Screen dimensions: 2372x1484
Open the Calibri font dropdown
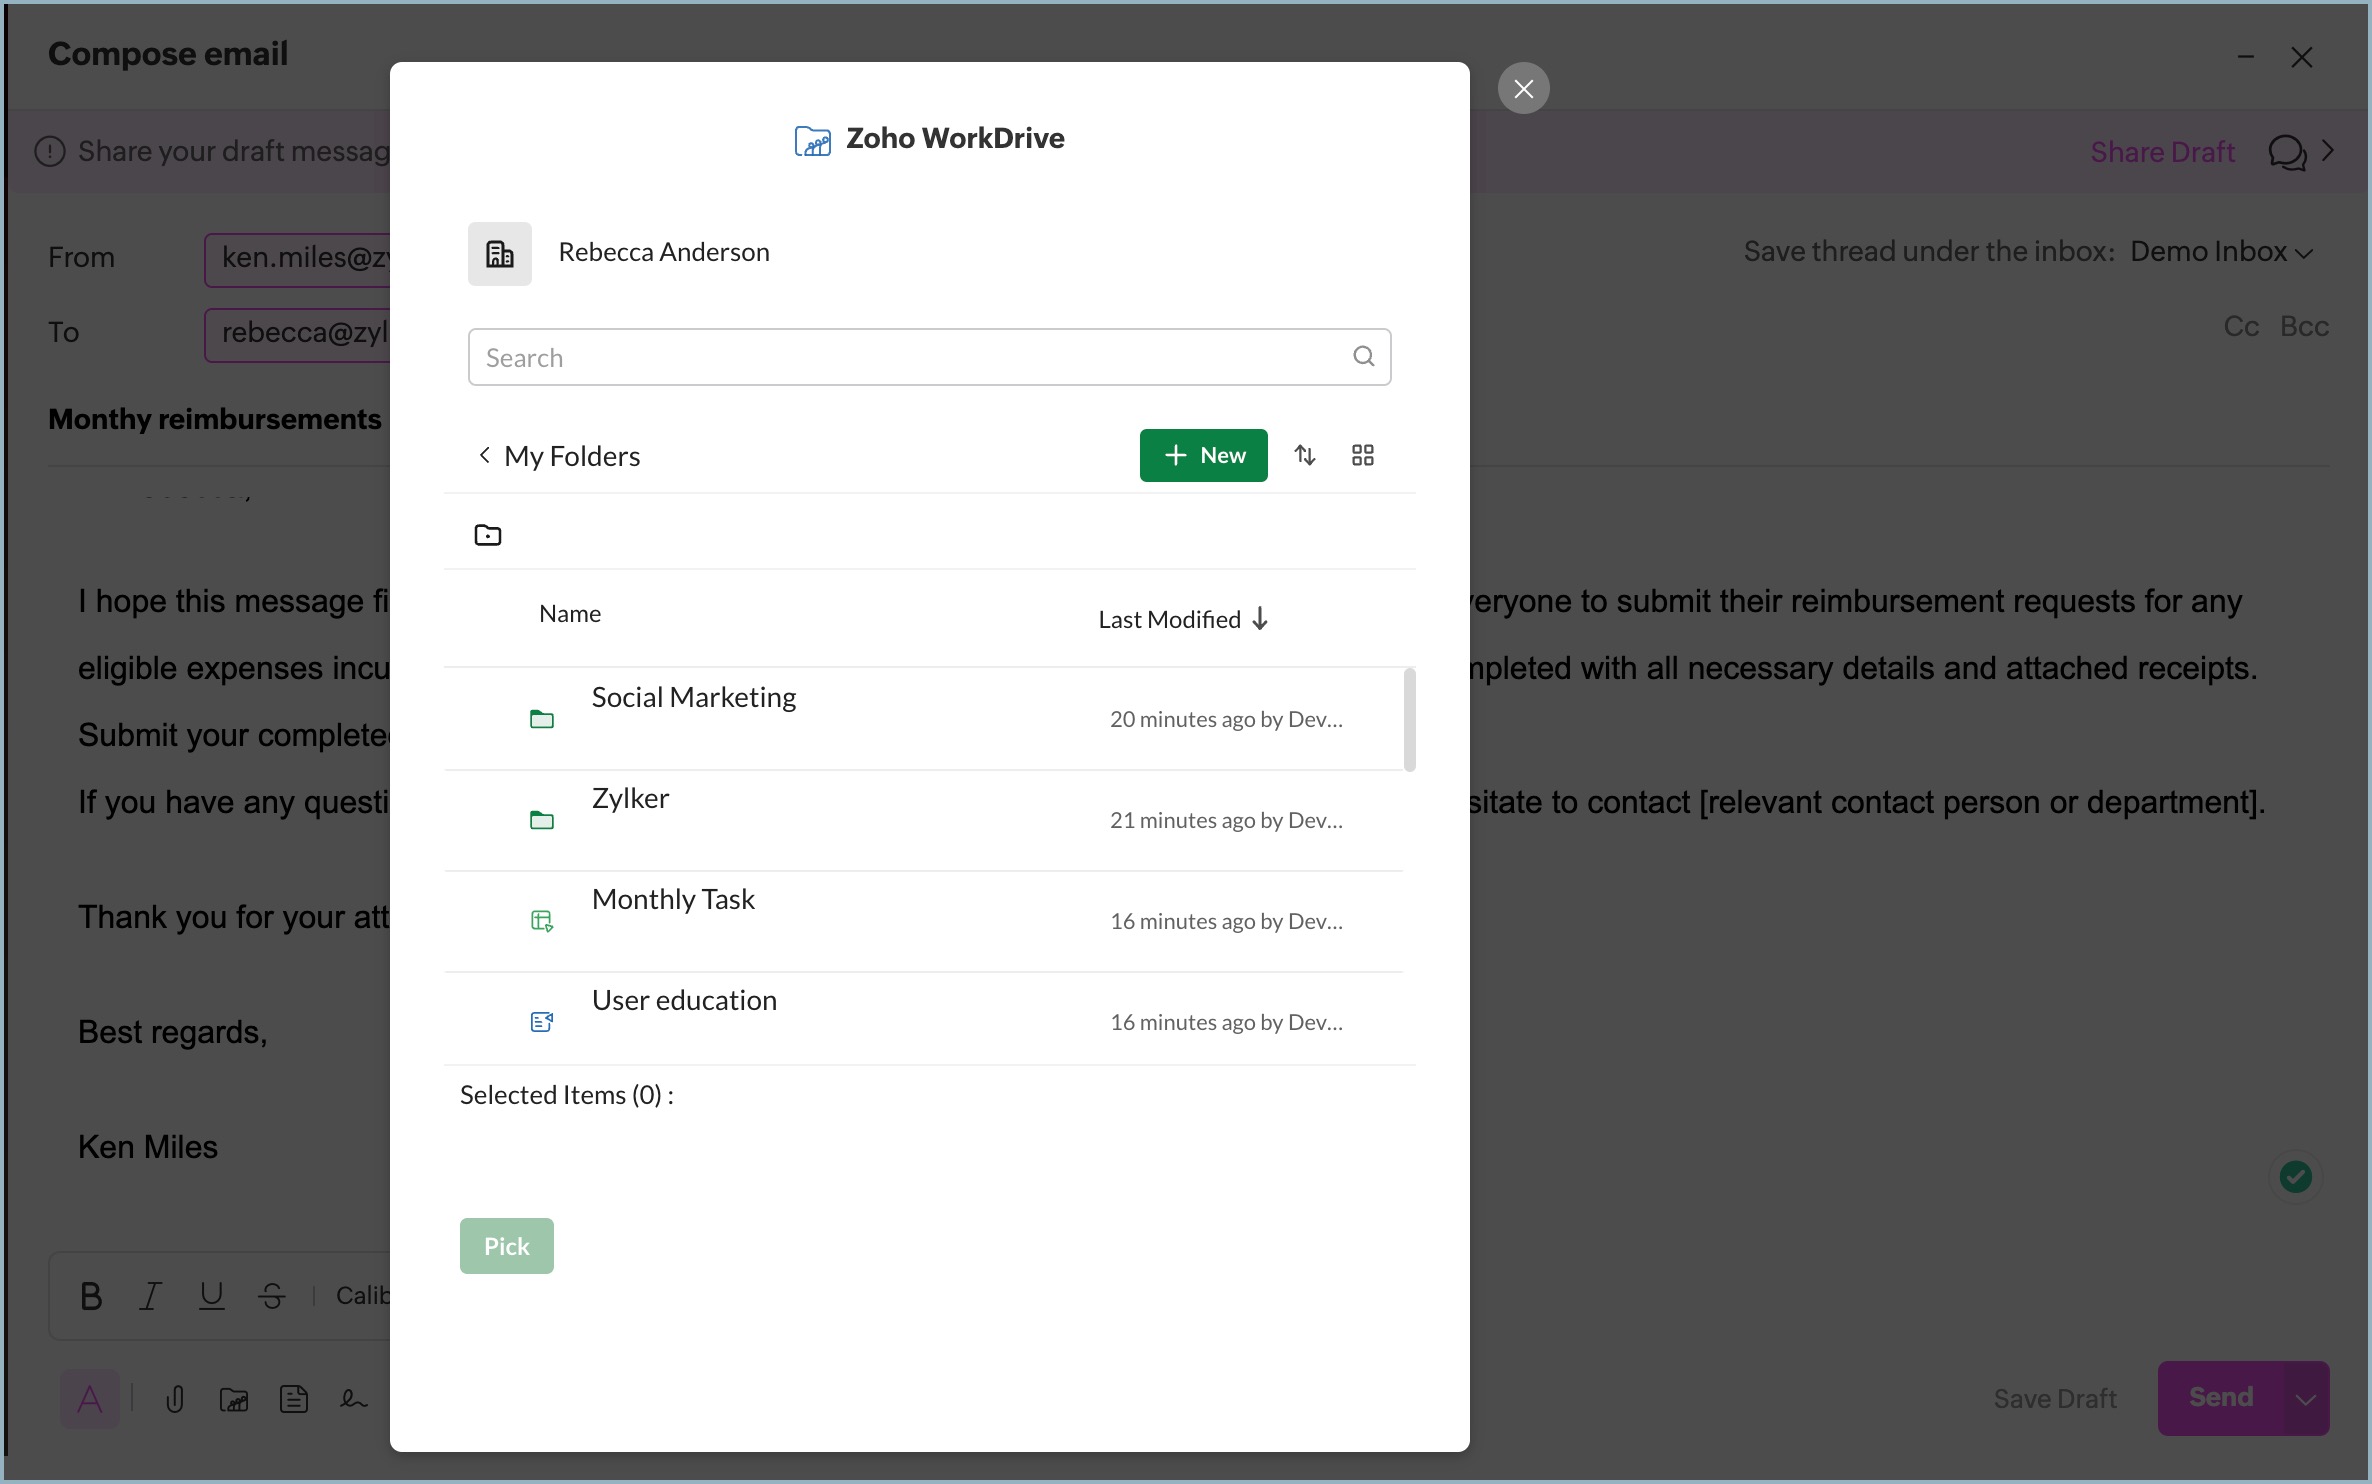[x=362, y=1296]
